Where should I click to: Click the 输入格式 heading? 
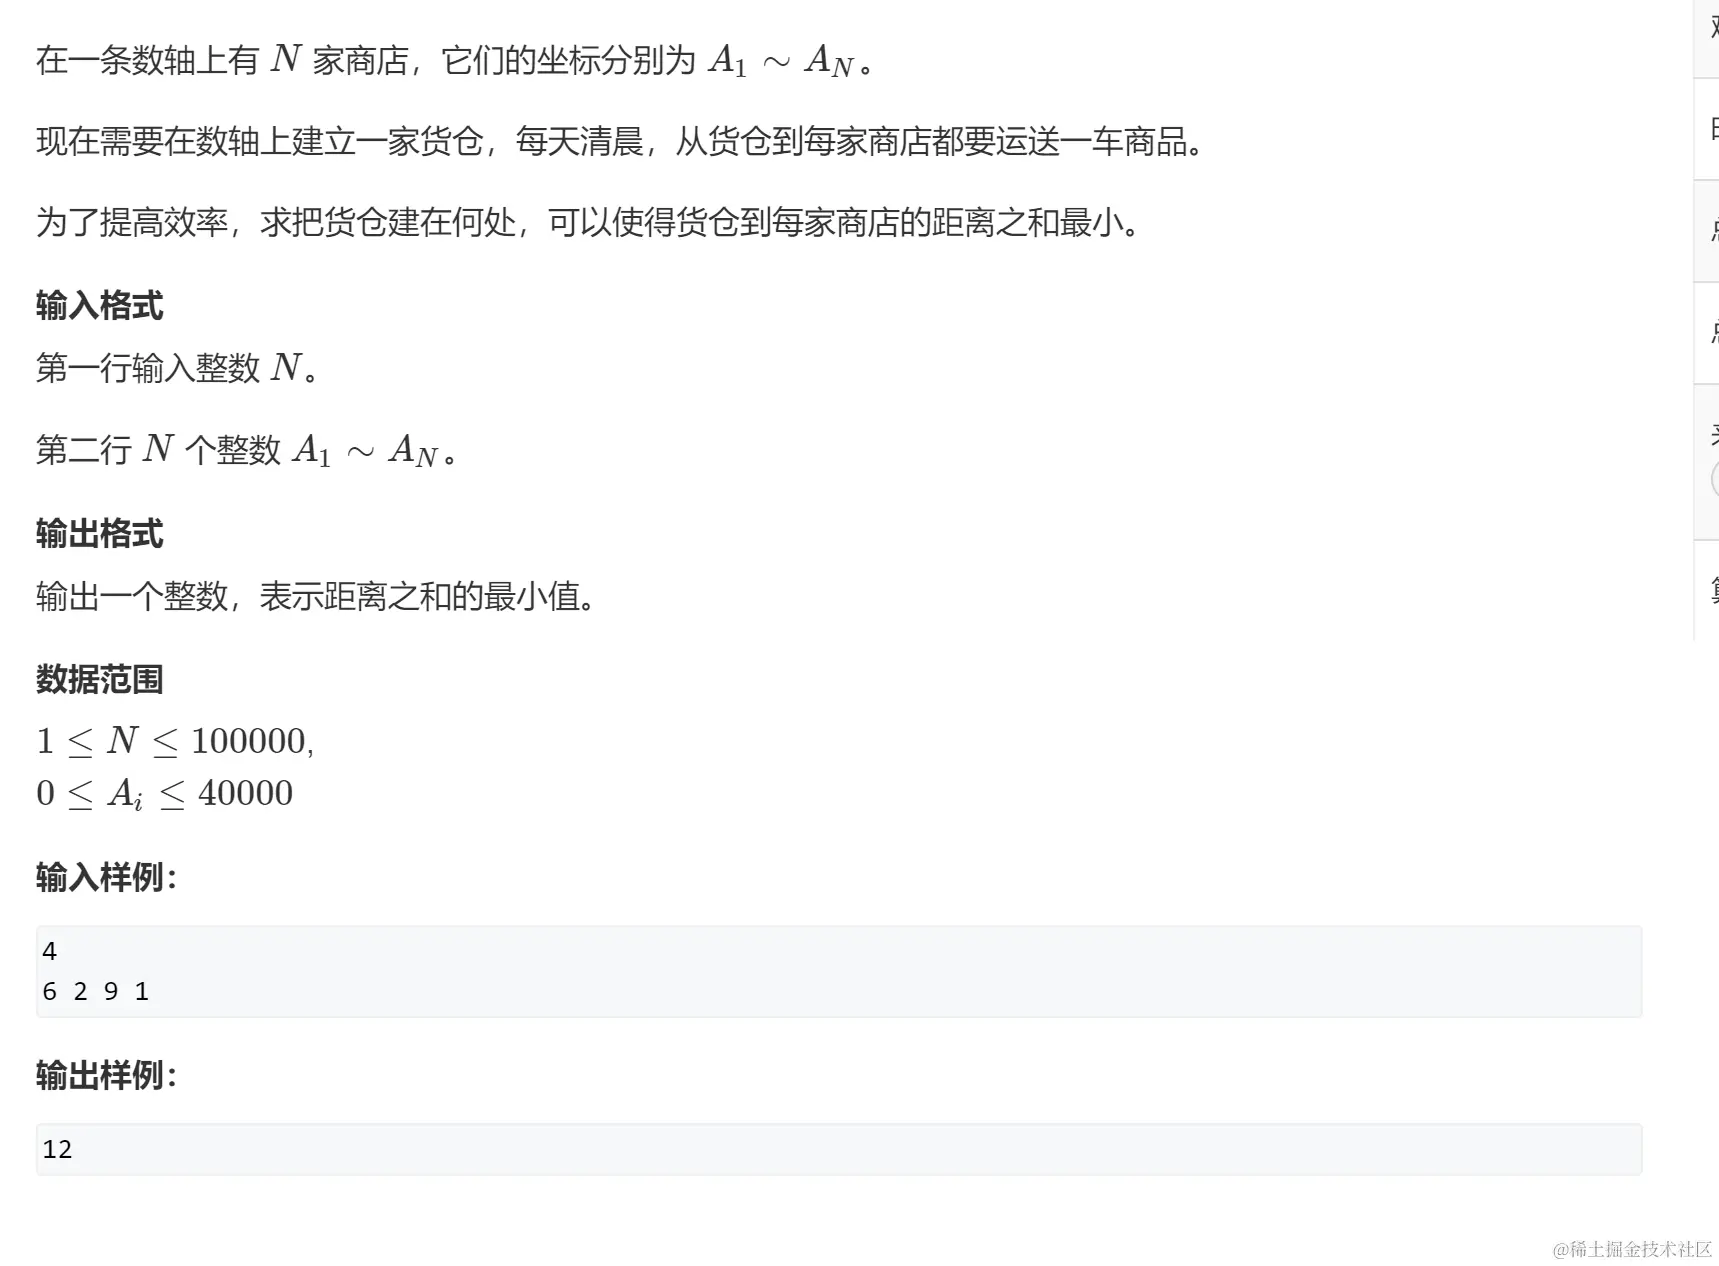click(99, 306)
